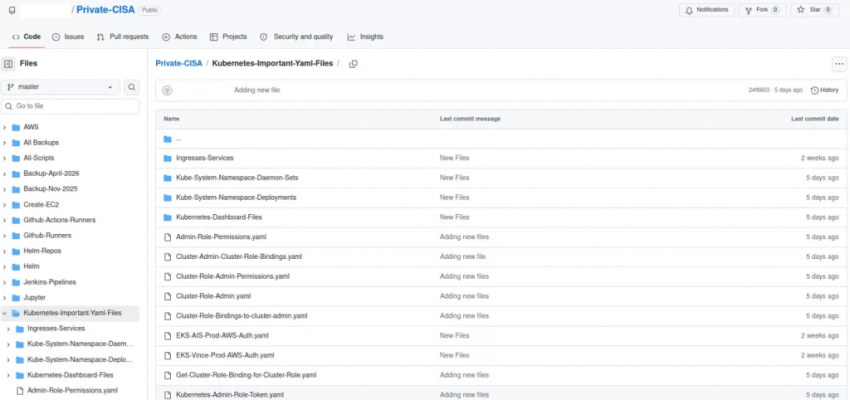Click file icon beside Cluster-Role-Admin.yaml

click(168, 296)
